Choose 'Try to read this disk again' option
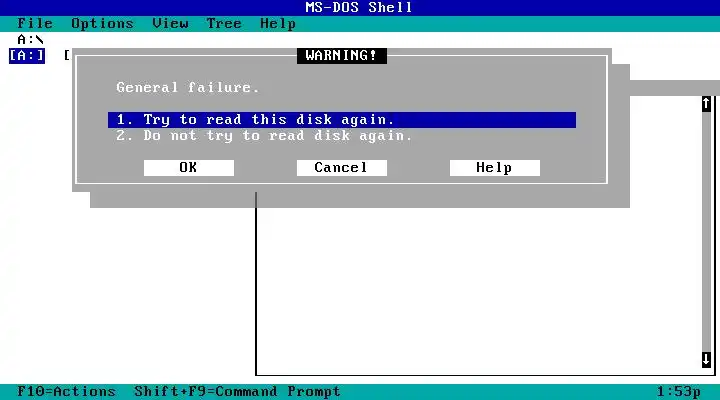This screenshot has height=400, width=720. tap(342, 120)
